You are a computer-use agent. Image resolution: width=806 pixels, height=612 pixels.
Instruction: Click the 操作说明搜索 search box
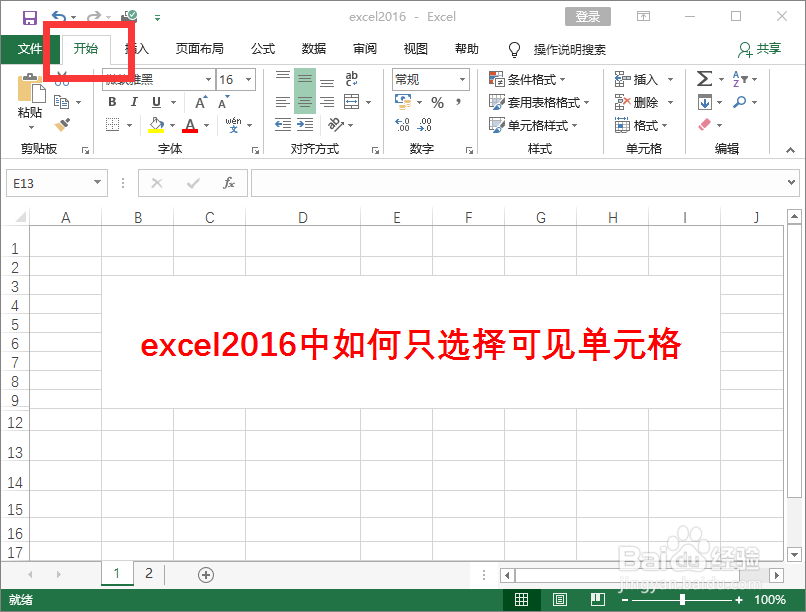click(x=570, y=49)
